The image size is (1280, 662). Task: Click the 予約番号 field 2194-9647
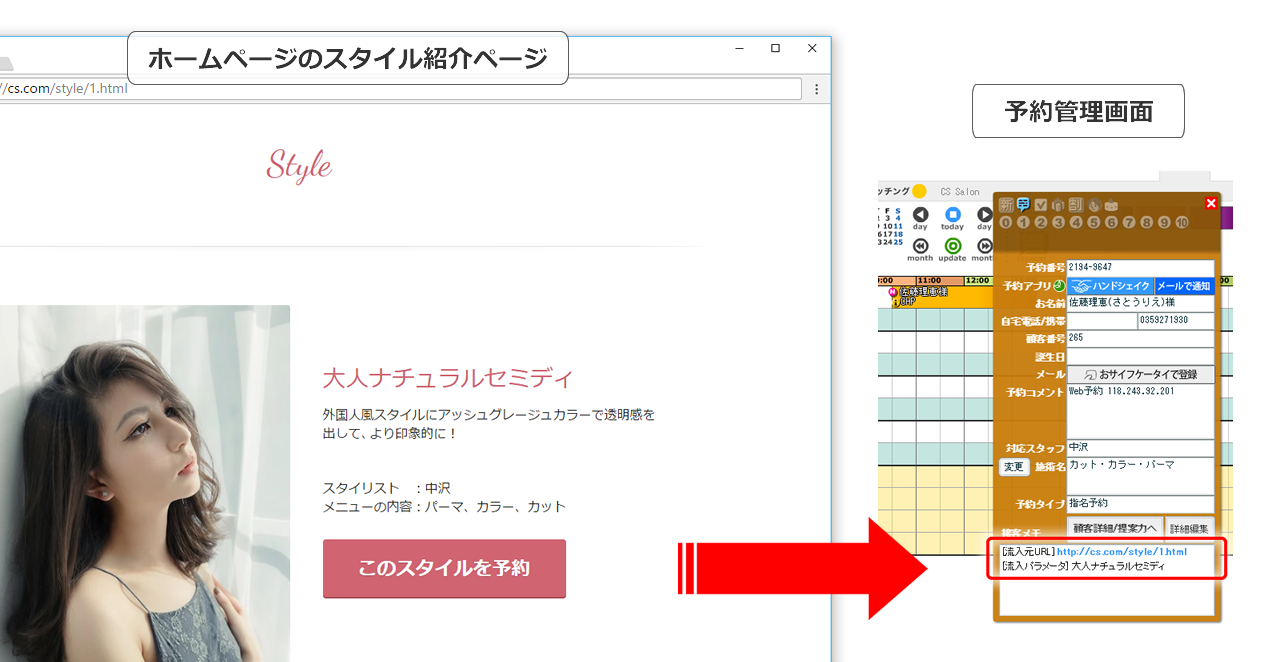(1140, 268)
